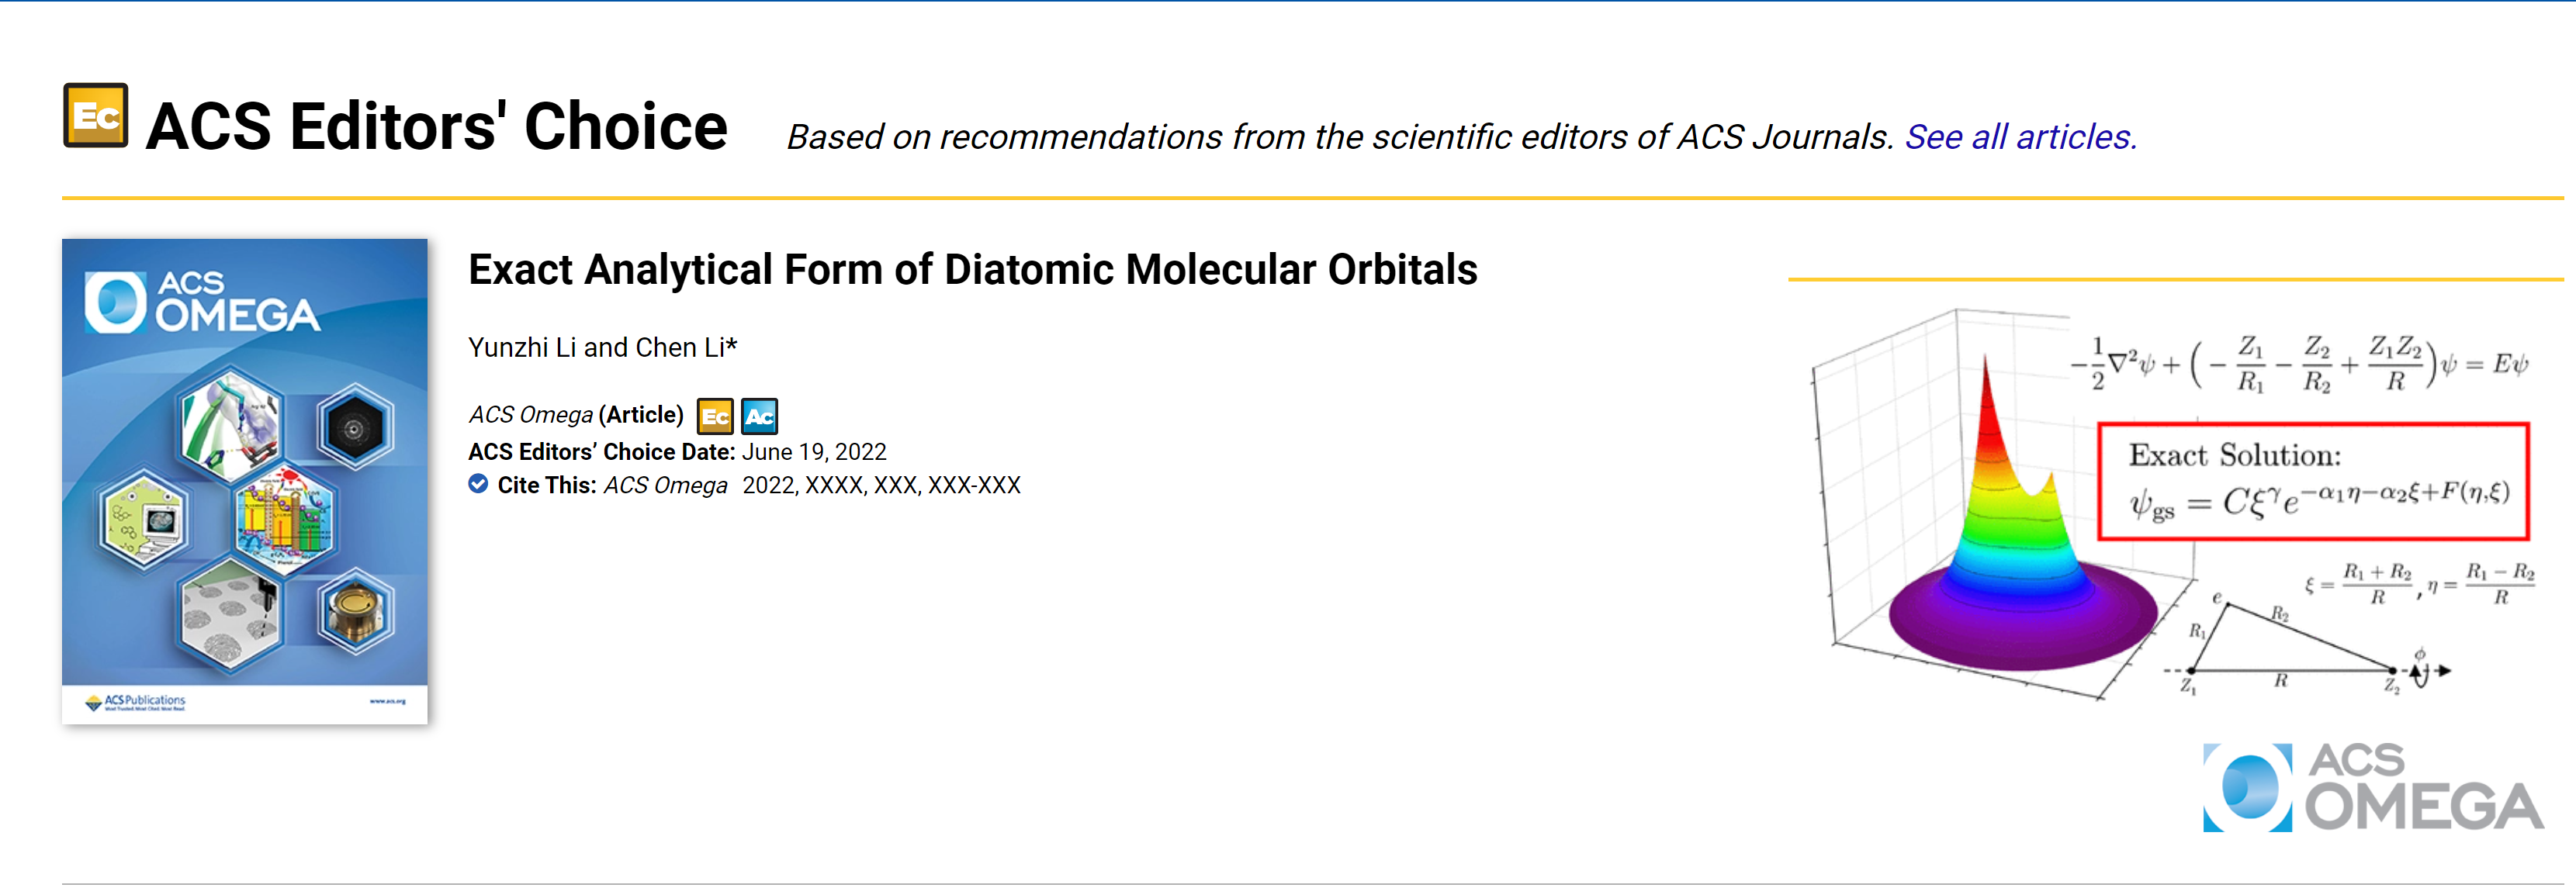The height and width of the screenshot is (888, 2576).
Task: Click the ACS Editors' Choice heading
Action: (437, 127)
